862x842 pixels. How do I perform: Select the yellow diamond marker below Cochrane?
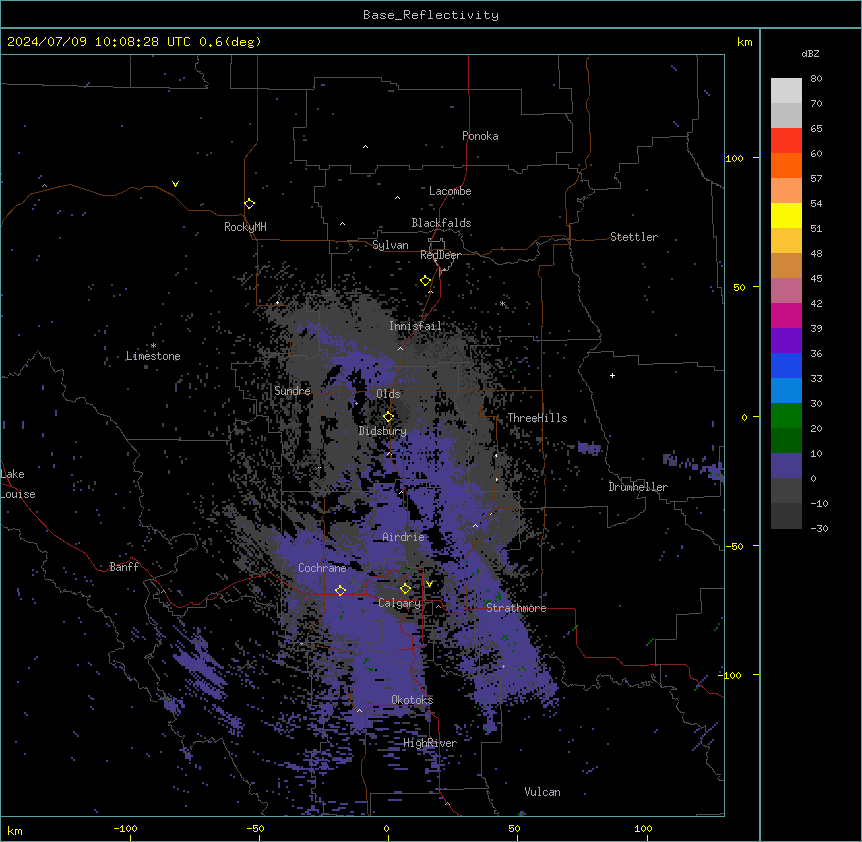click(340, 590)
